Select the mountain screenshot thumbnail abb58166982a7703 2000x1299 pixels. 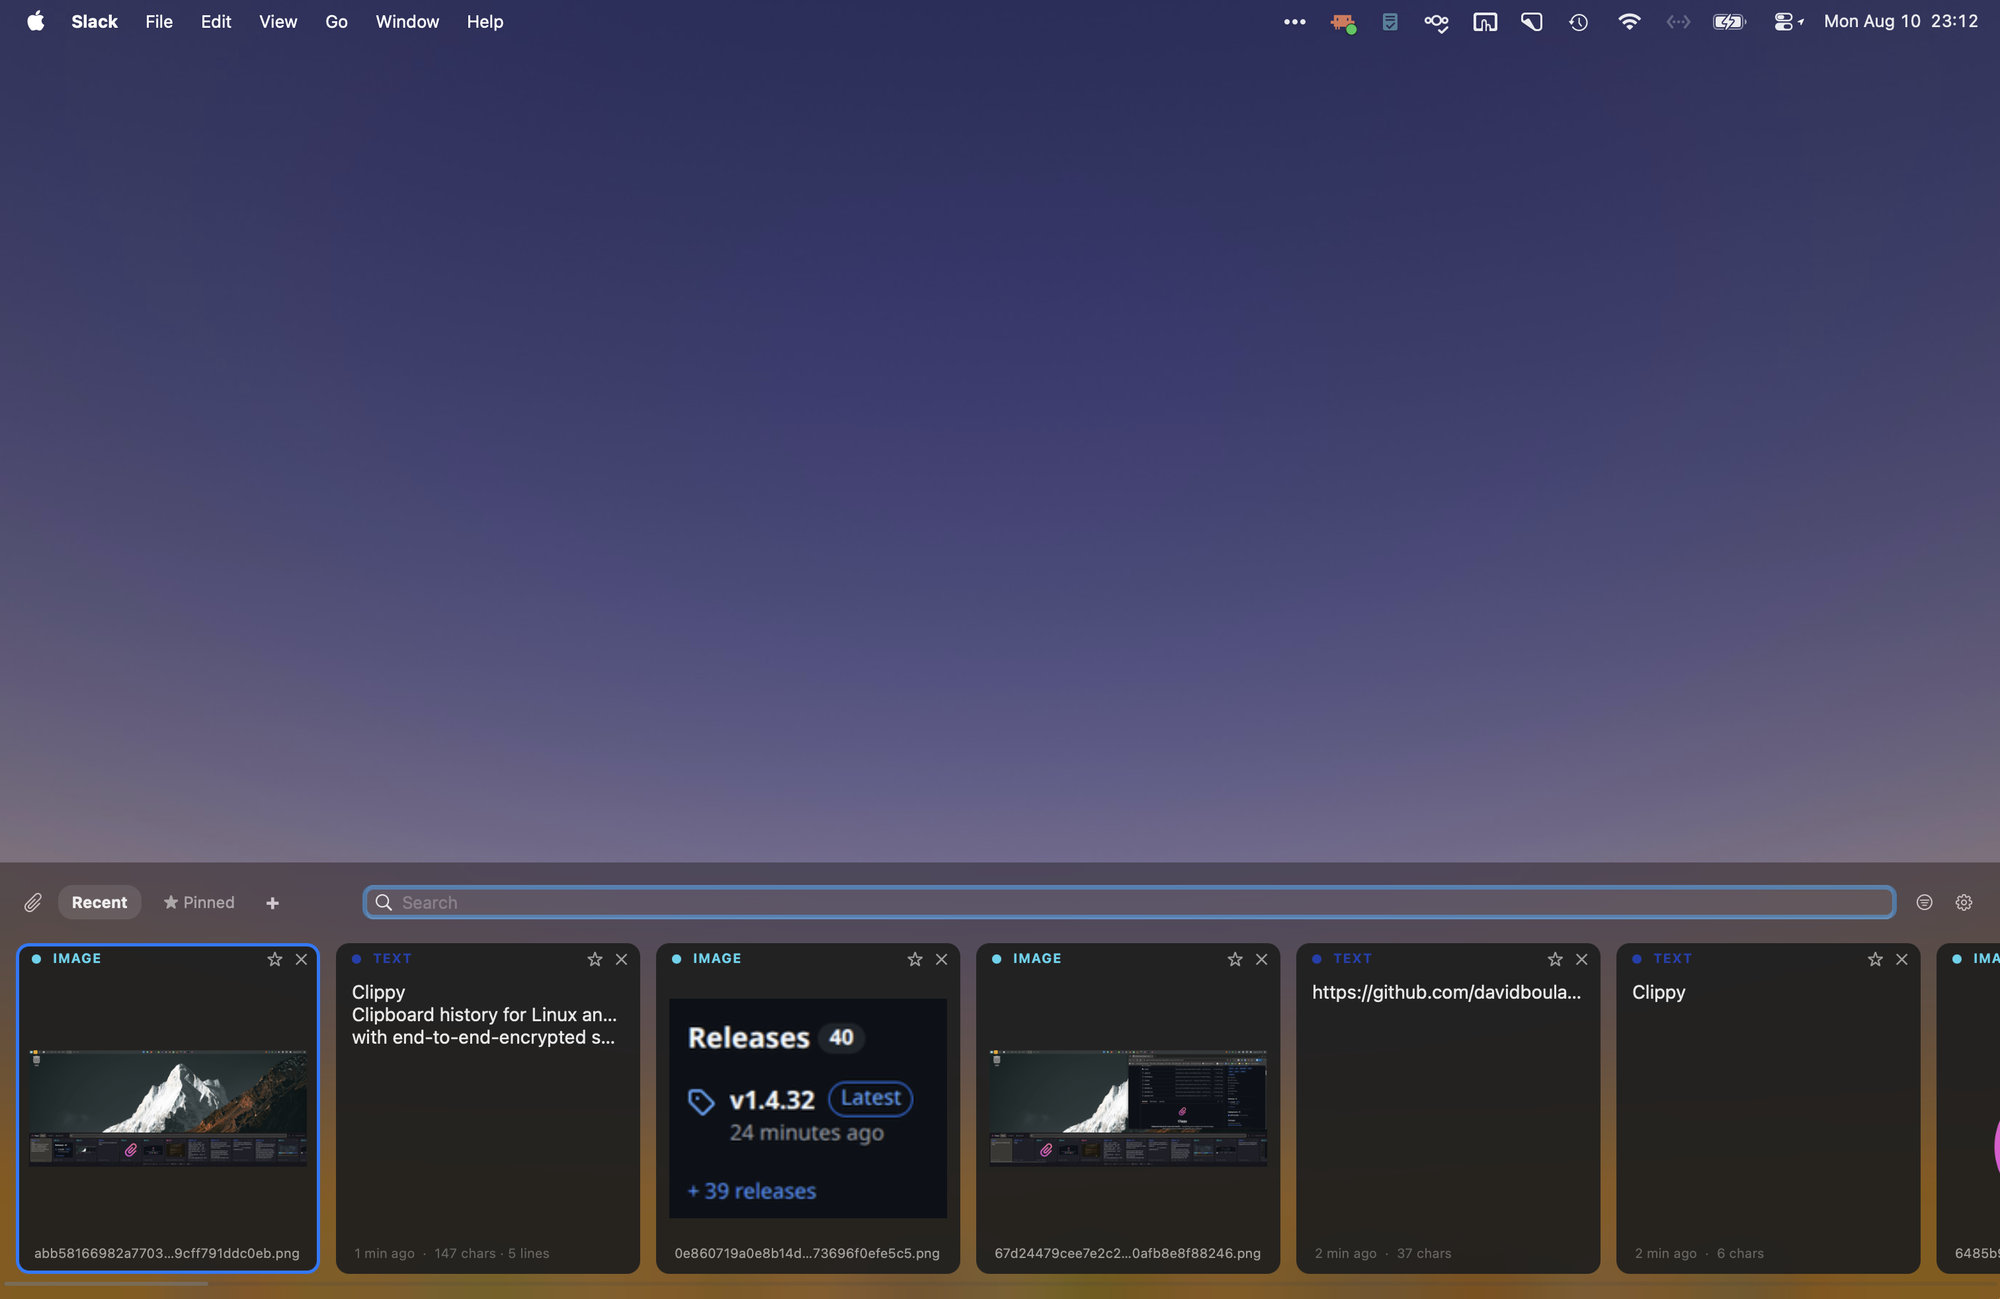[168, 1108]
